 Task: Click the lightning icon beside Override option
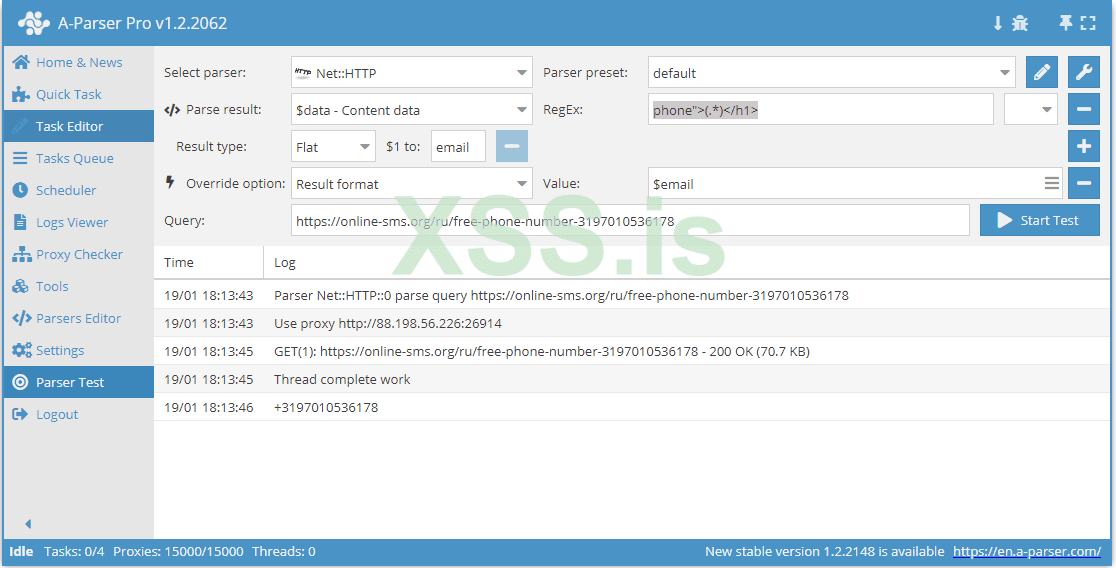[x=170, y=183]
